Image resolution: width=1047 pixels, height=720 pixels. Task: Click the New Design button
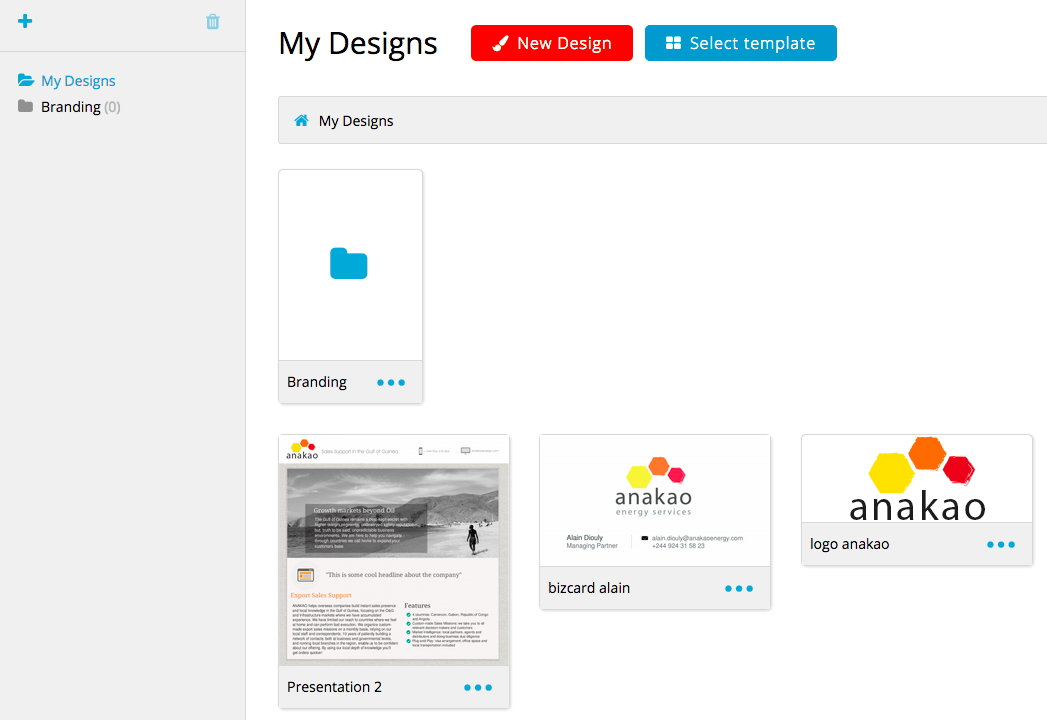click(551, 43)
